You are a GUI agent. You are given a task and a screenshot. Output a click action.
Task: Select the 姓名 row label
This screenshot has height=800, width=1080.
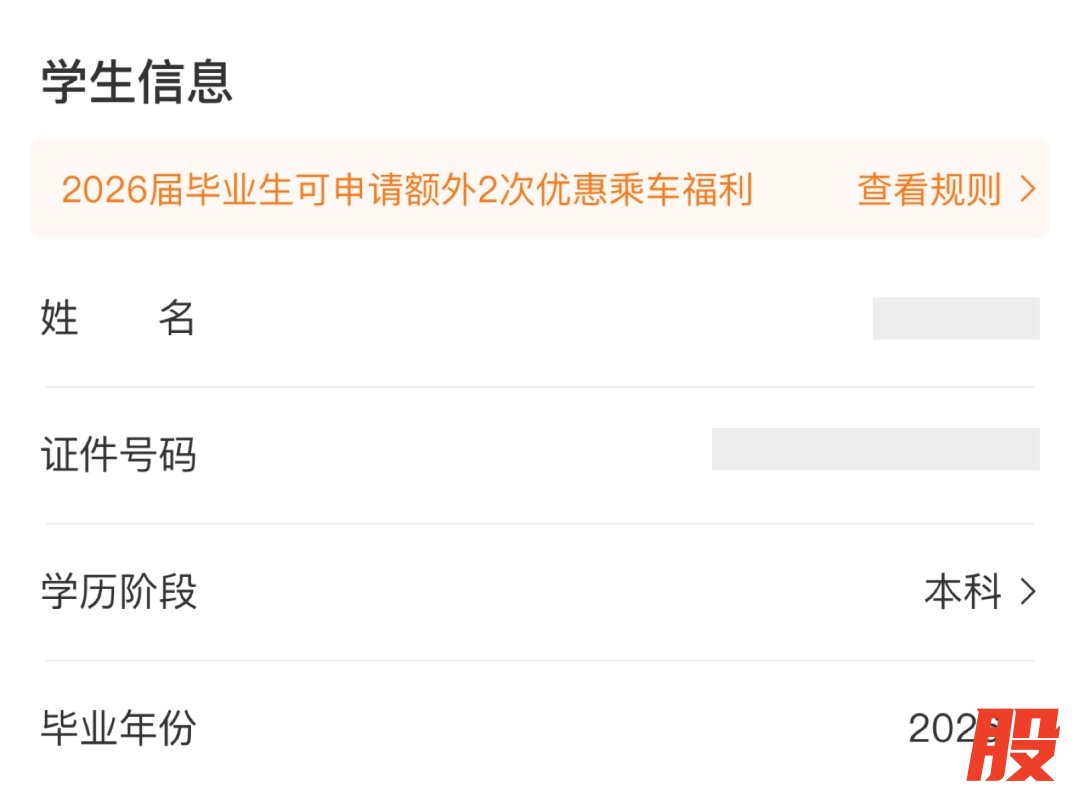(x=117, y=319)
